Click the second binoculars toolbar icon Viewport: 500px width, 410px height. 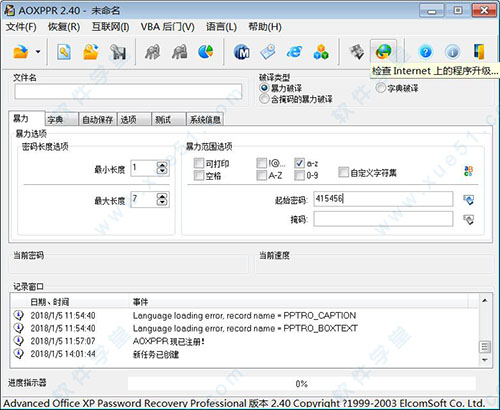[179, 52]
